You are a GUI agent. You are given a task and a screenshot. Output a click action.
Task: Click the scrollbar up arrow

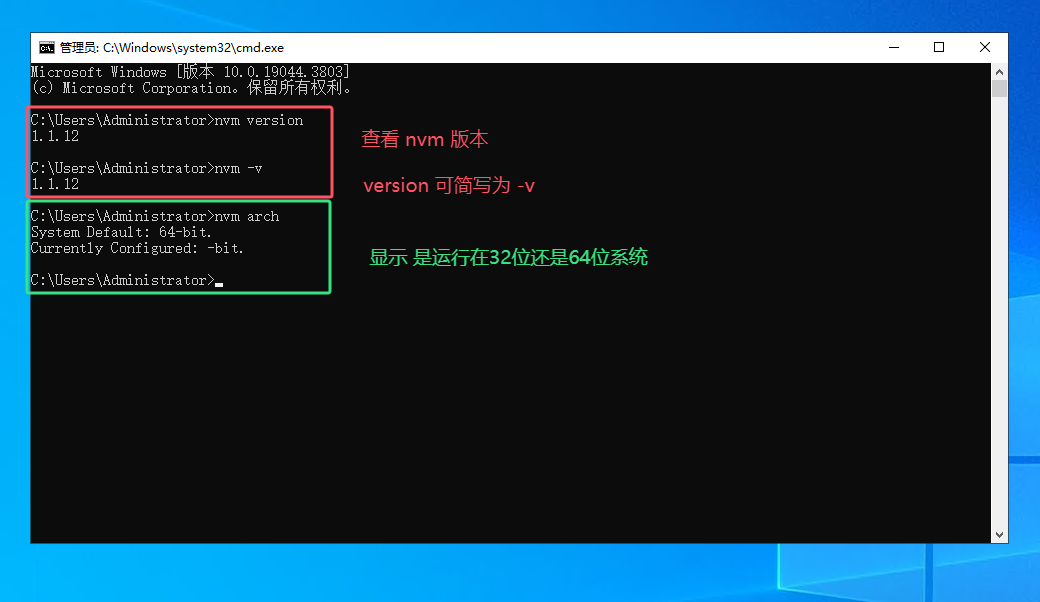(x=997, y=70)
